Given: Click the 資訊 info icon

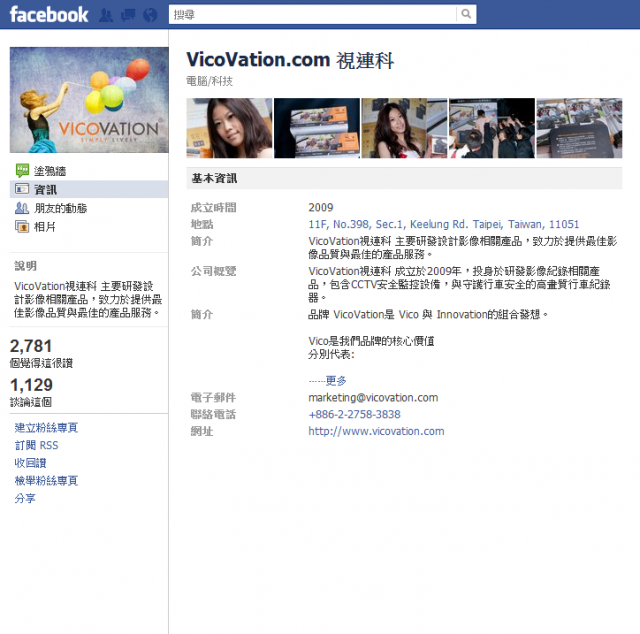Looking at the screenshot, I should tap(22, 189).
